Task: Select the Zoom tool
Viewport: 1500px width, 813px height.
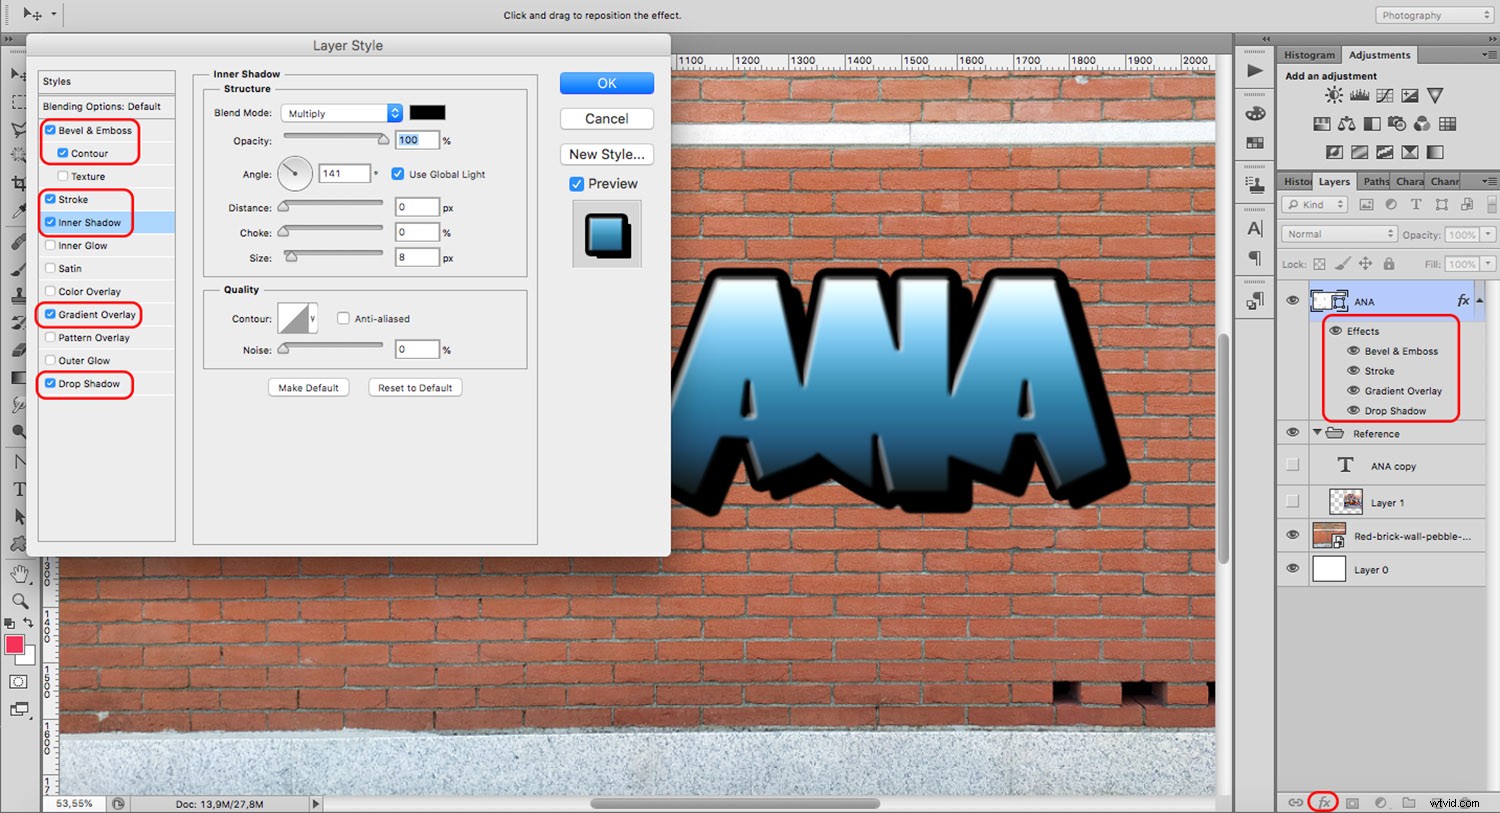Action: click(18, 601)
